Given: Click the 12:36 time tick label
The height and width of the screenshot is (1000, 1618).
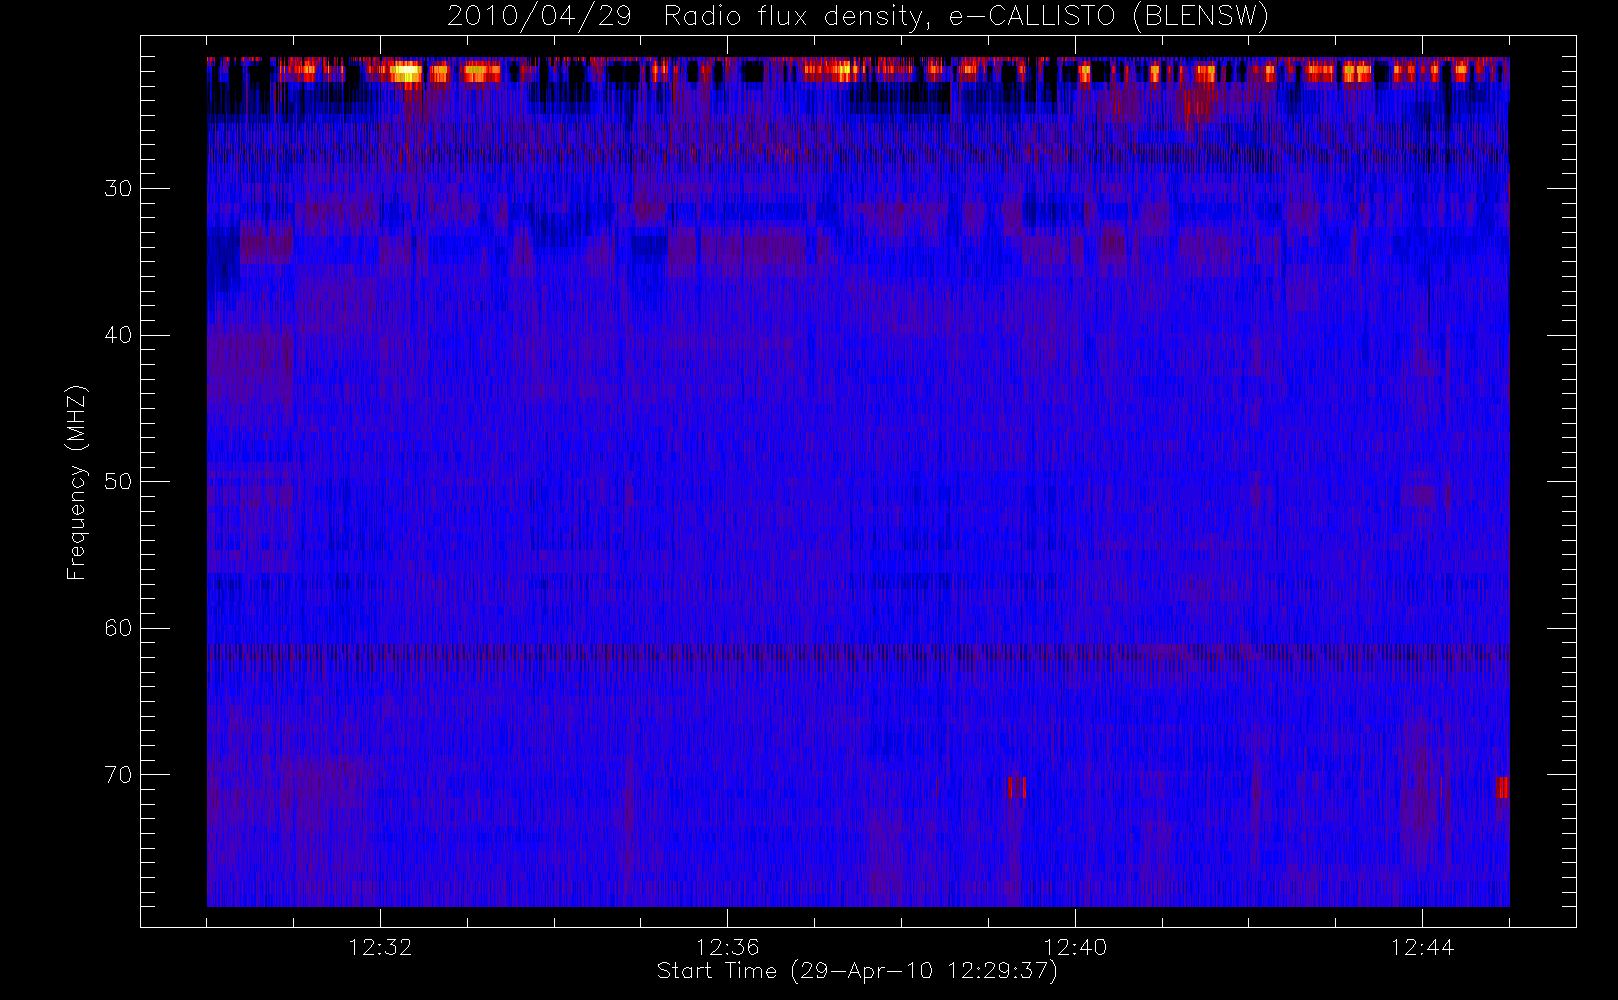Looking at the screenshot, I should tap(728, 947).
